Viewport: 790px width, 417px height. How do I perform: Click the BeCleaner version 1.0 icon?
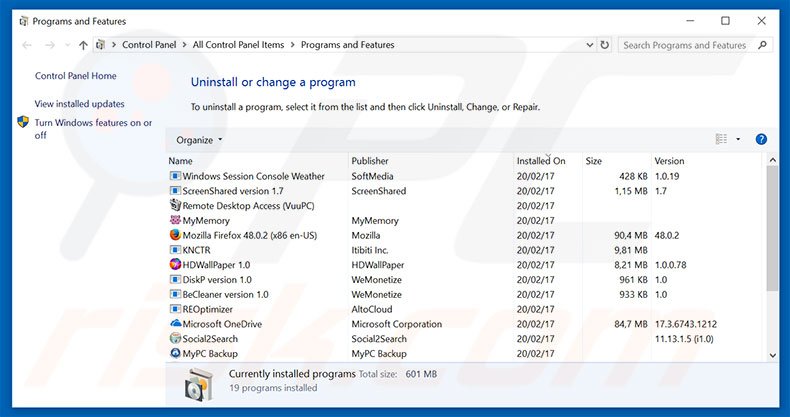(175, 294)
